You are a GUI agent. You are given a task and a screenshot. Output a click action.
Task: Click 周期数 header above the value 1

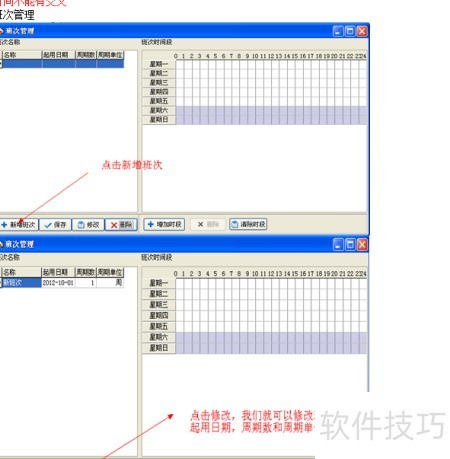[x=86, y=272]
